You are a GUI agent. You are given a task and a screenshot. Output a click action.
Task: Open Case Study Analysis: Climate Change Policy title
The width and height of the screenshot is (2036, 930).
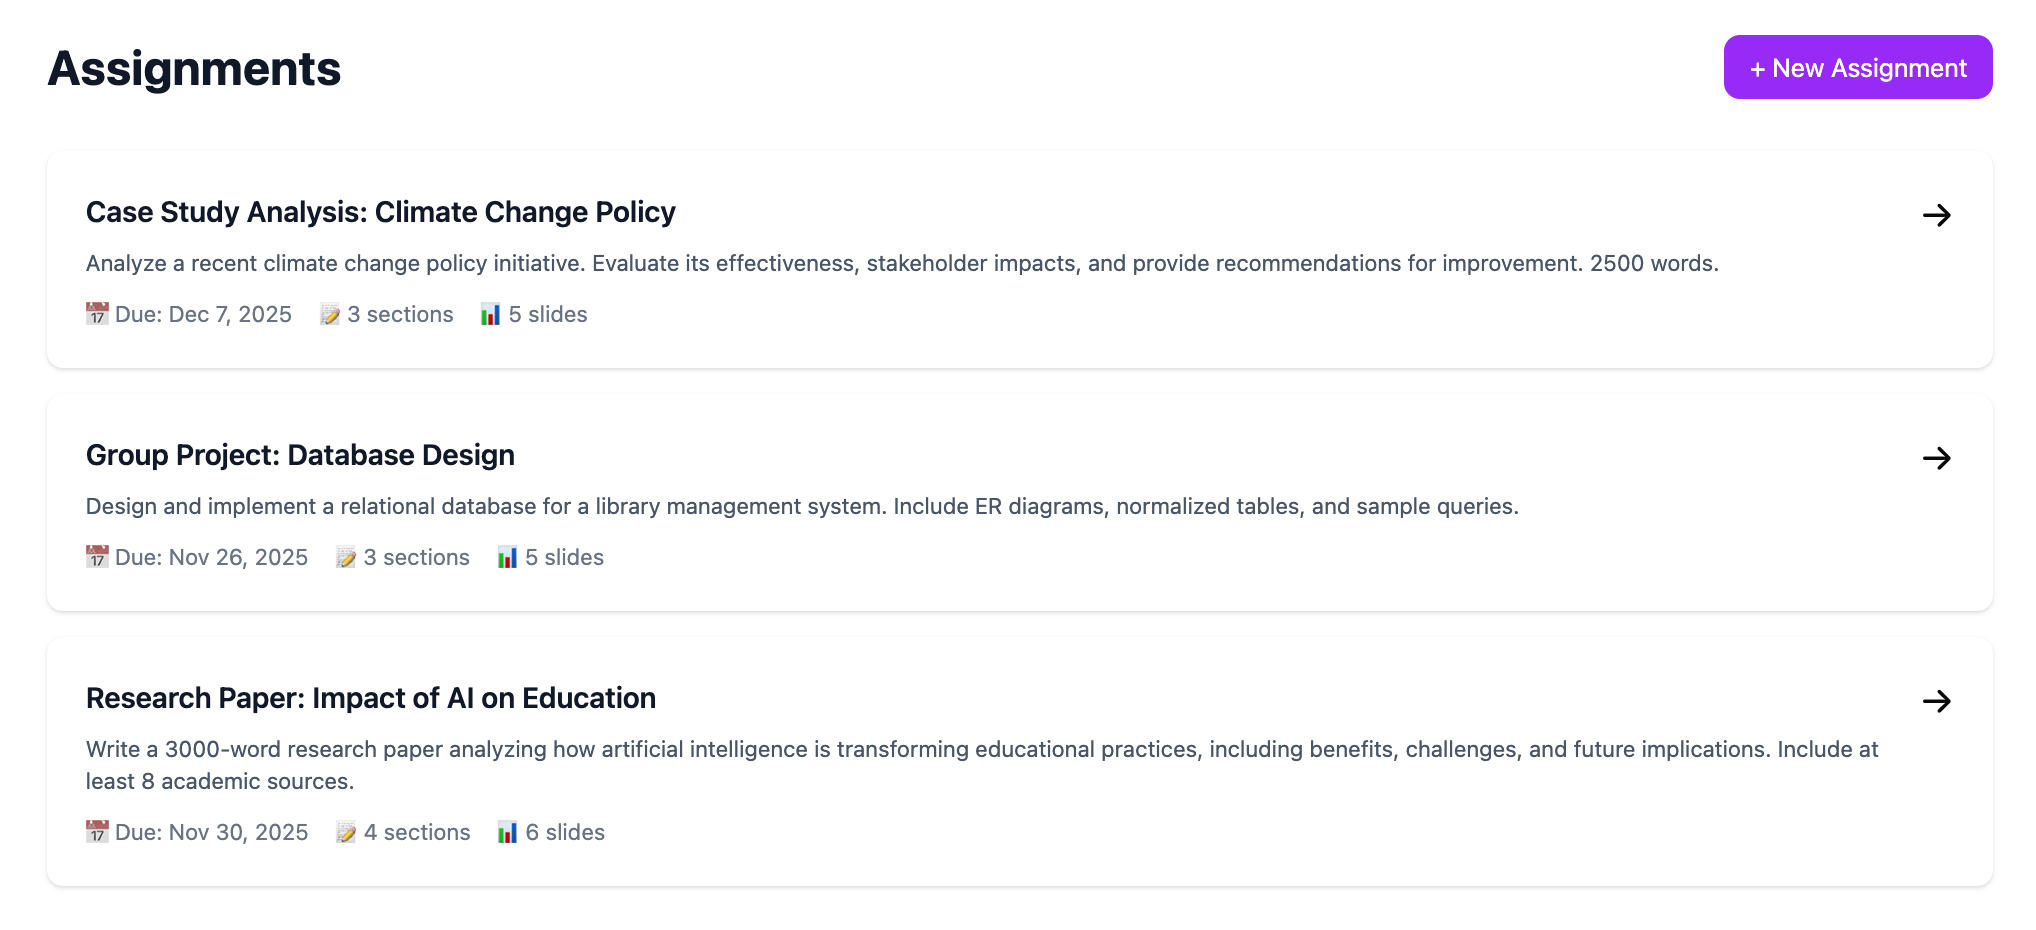[x=380, y=212]
